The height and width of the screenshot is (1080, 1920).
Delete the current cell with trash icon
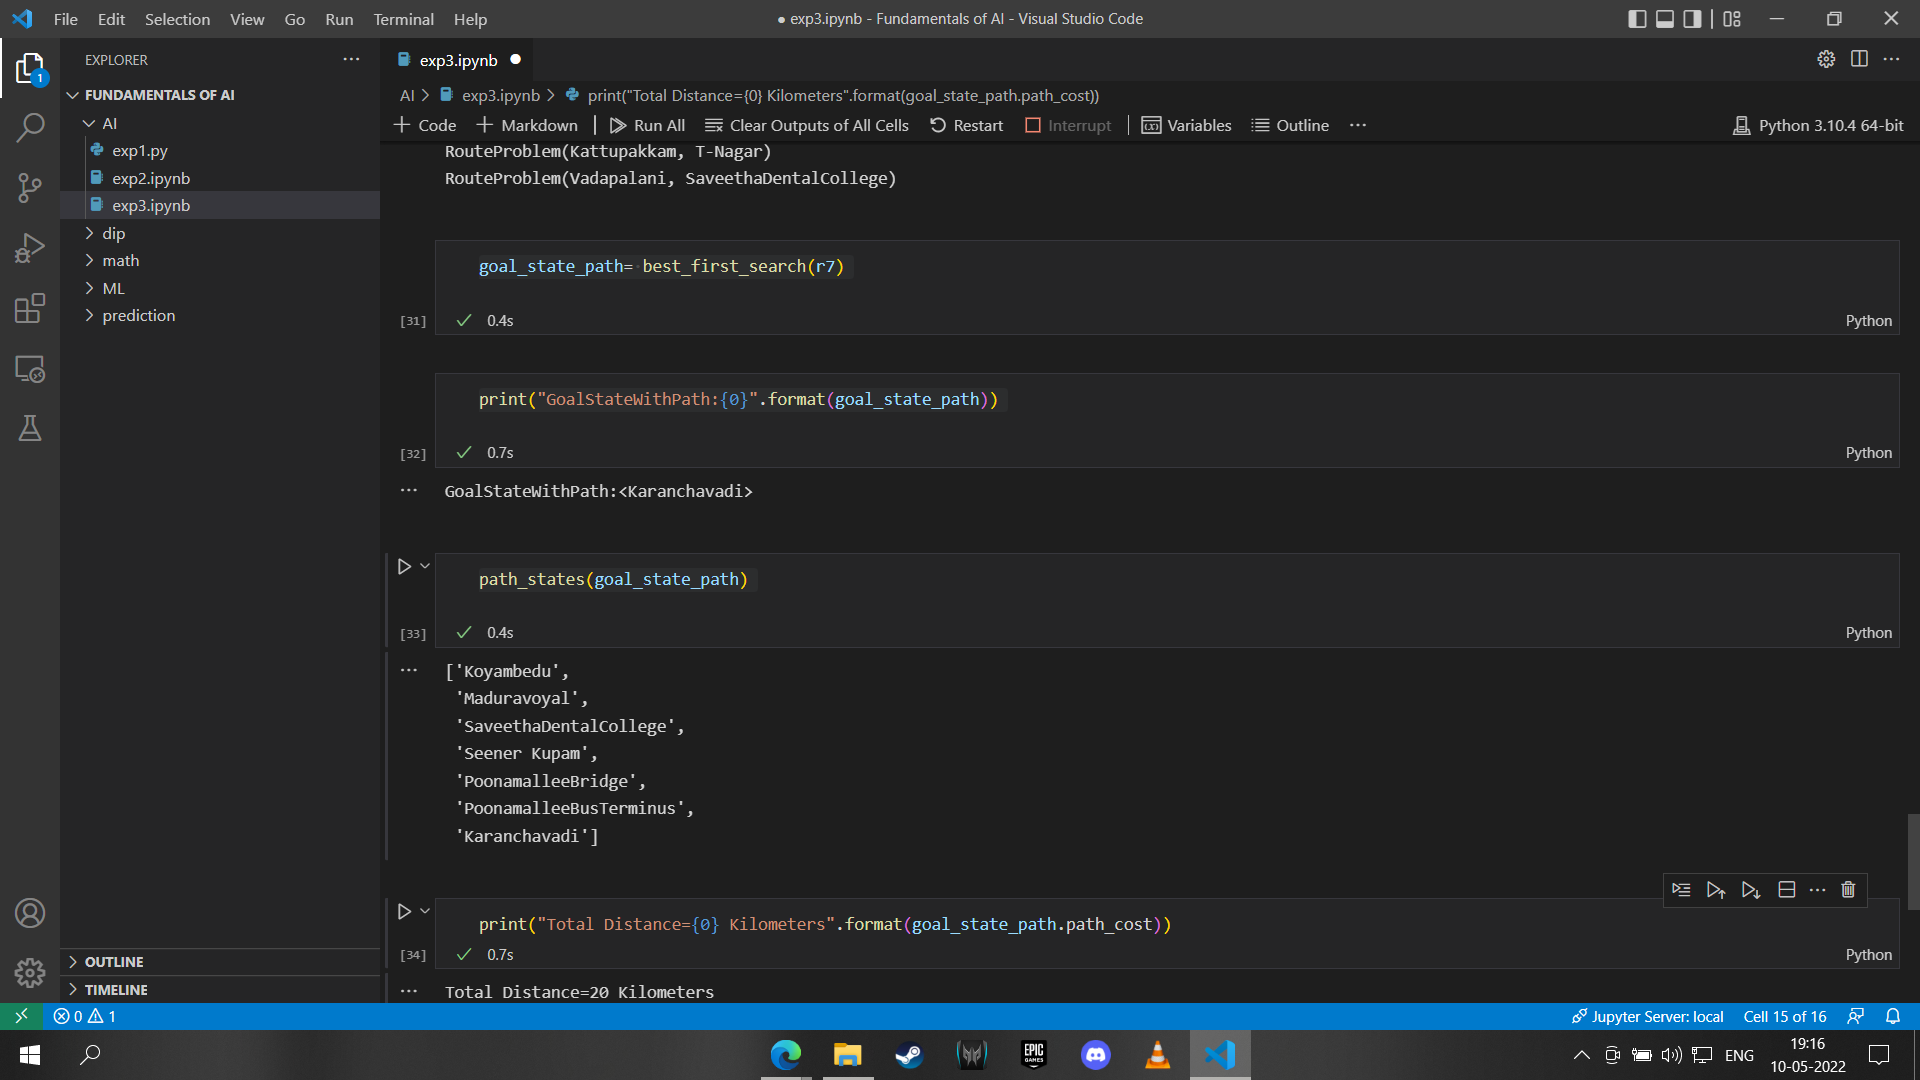coord(1848,890)
